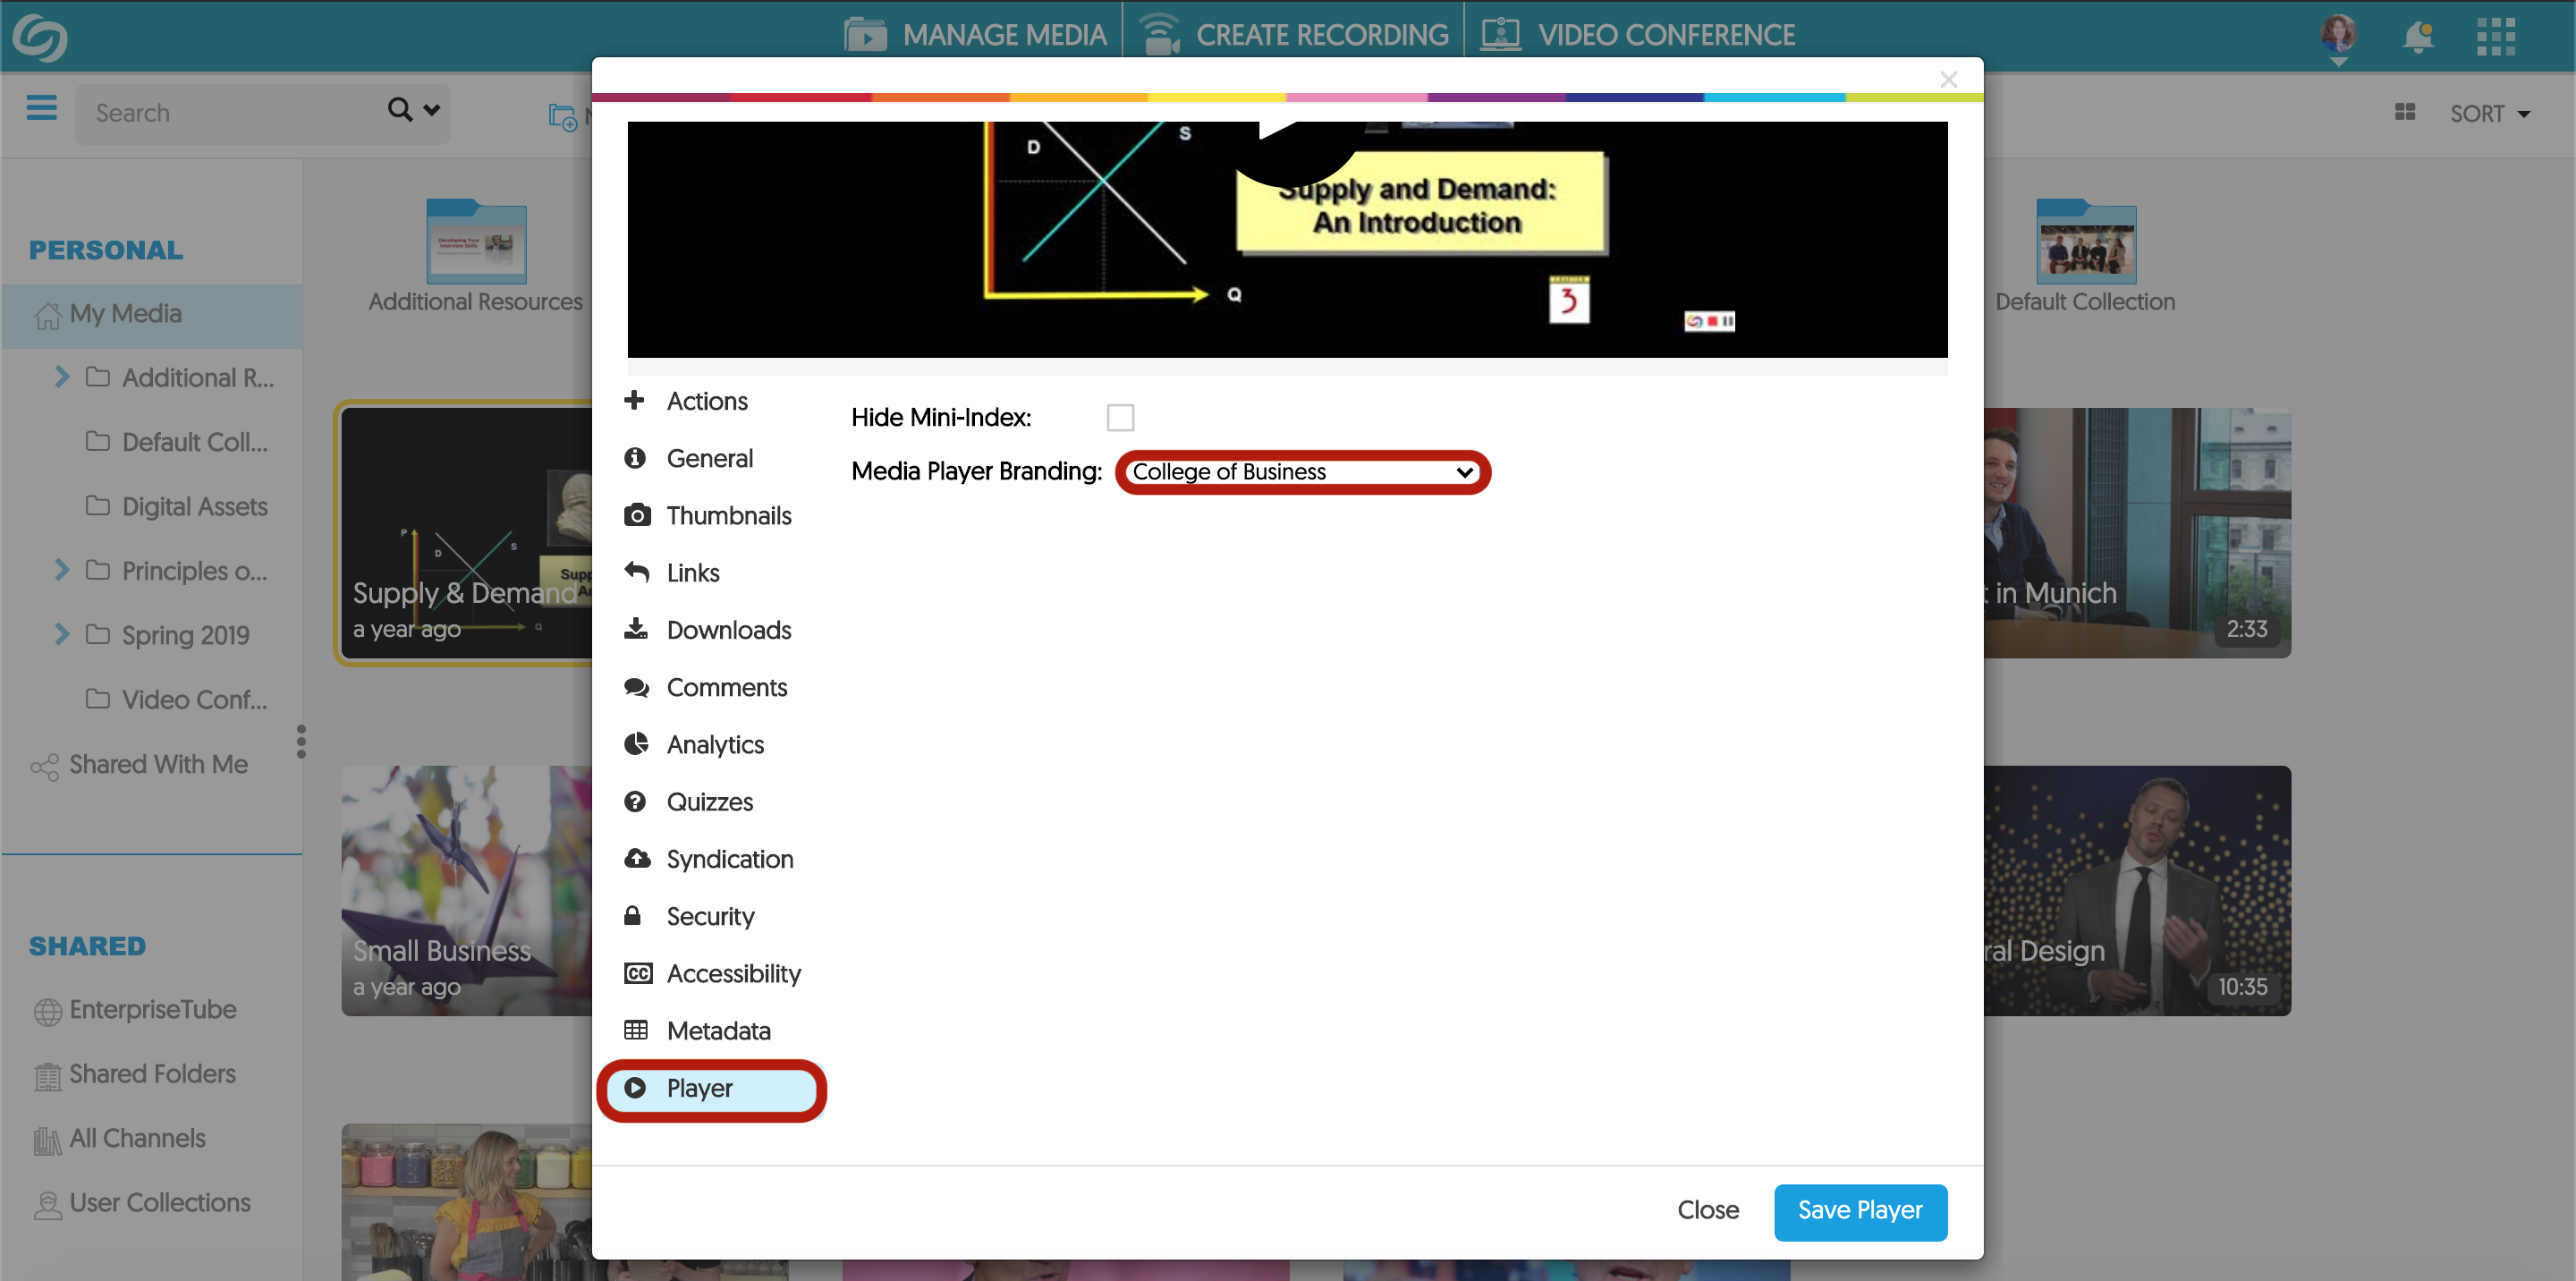Open the Small Business video thumbnail

coord(466,890)
